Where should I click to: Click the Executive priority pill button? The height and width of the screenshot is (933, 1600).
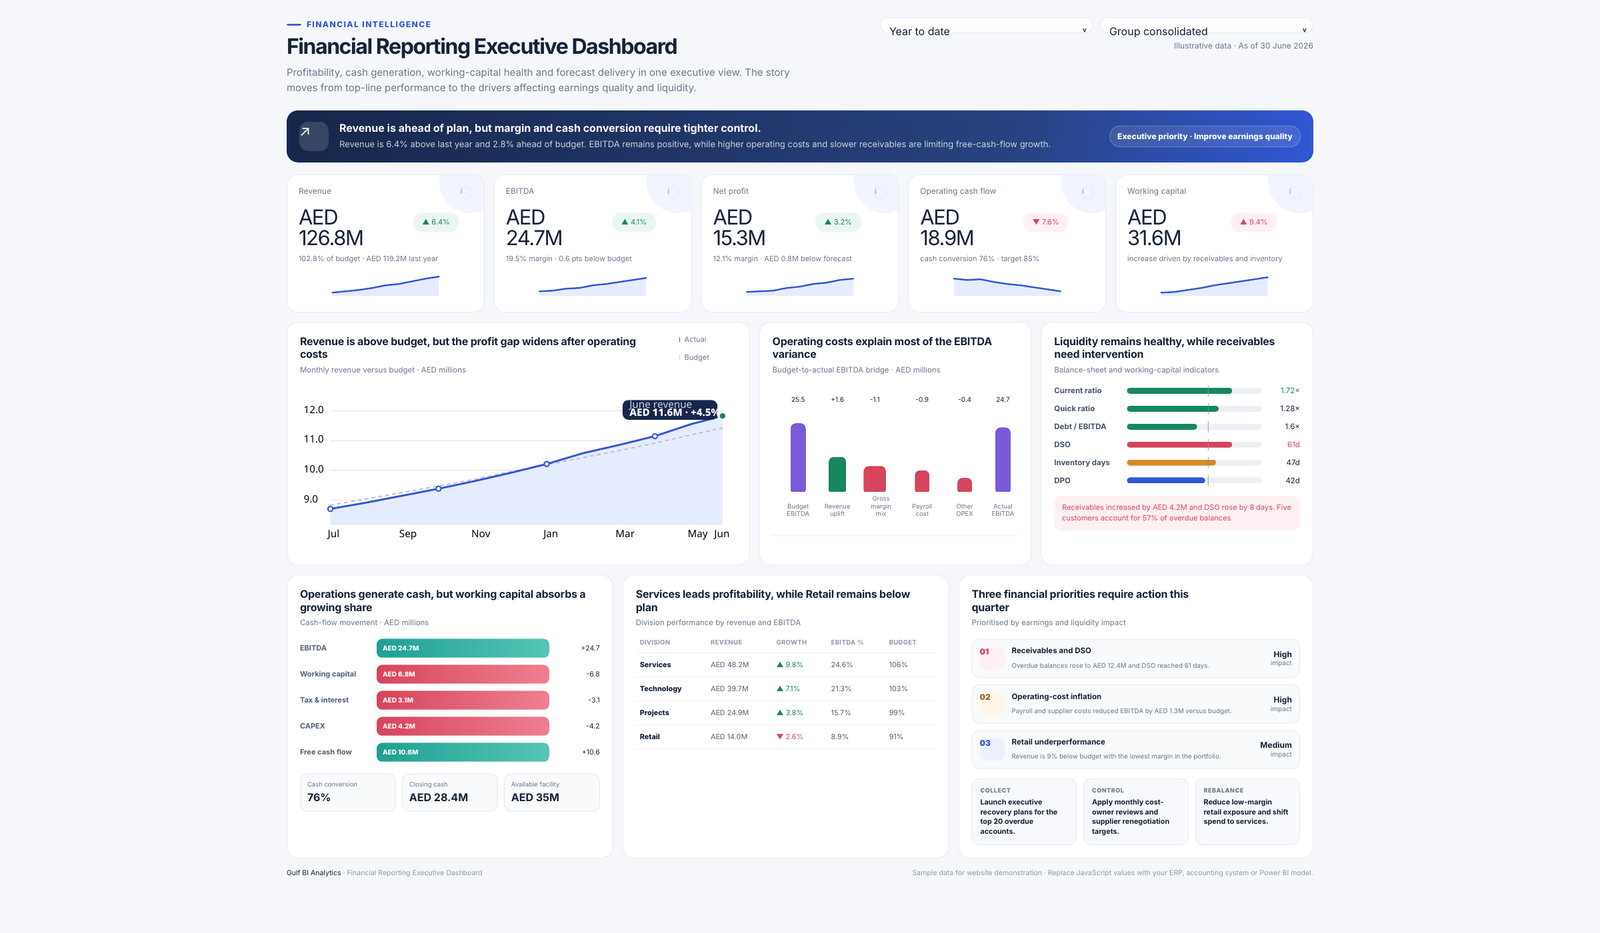click(1204, 136)
